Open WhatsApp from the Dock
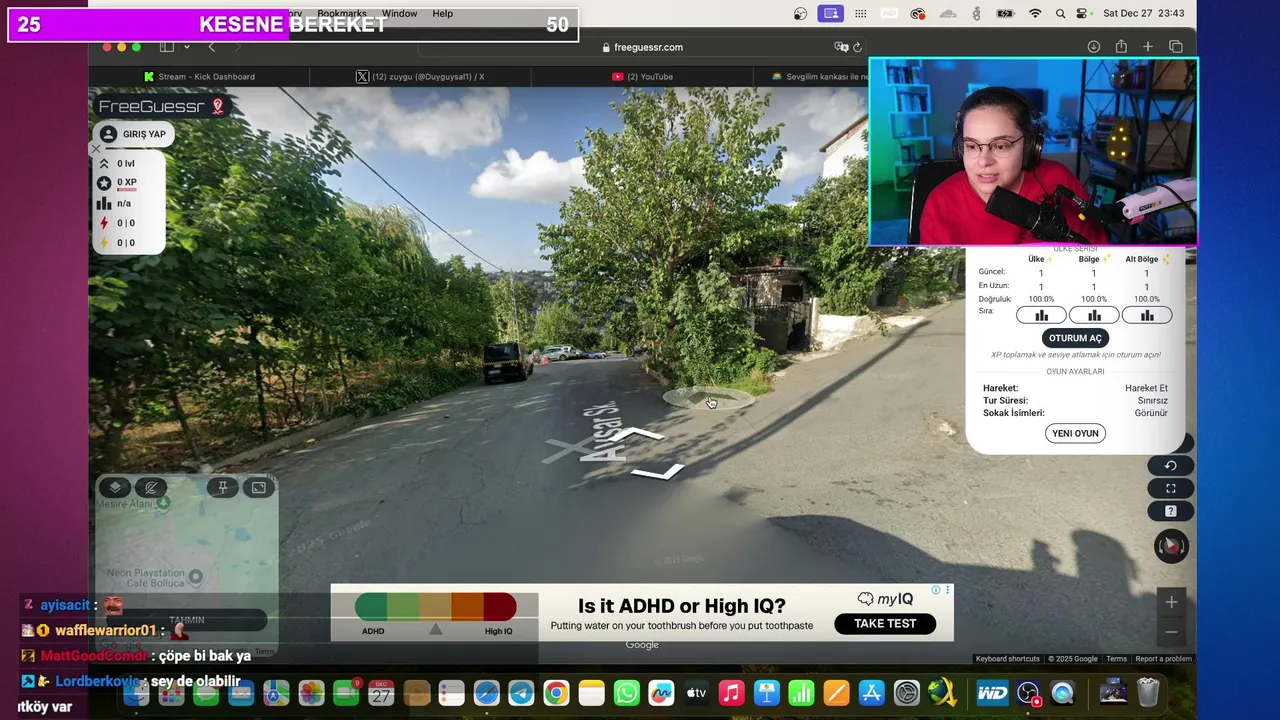 pyautogui.click(x=626, y=693)
